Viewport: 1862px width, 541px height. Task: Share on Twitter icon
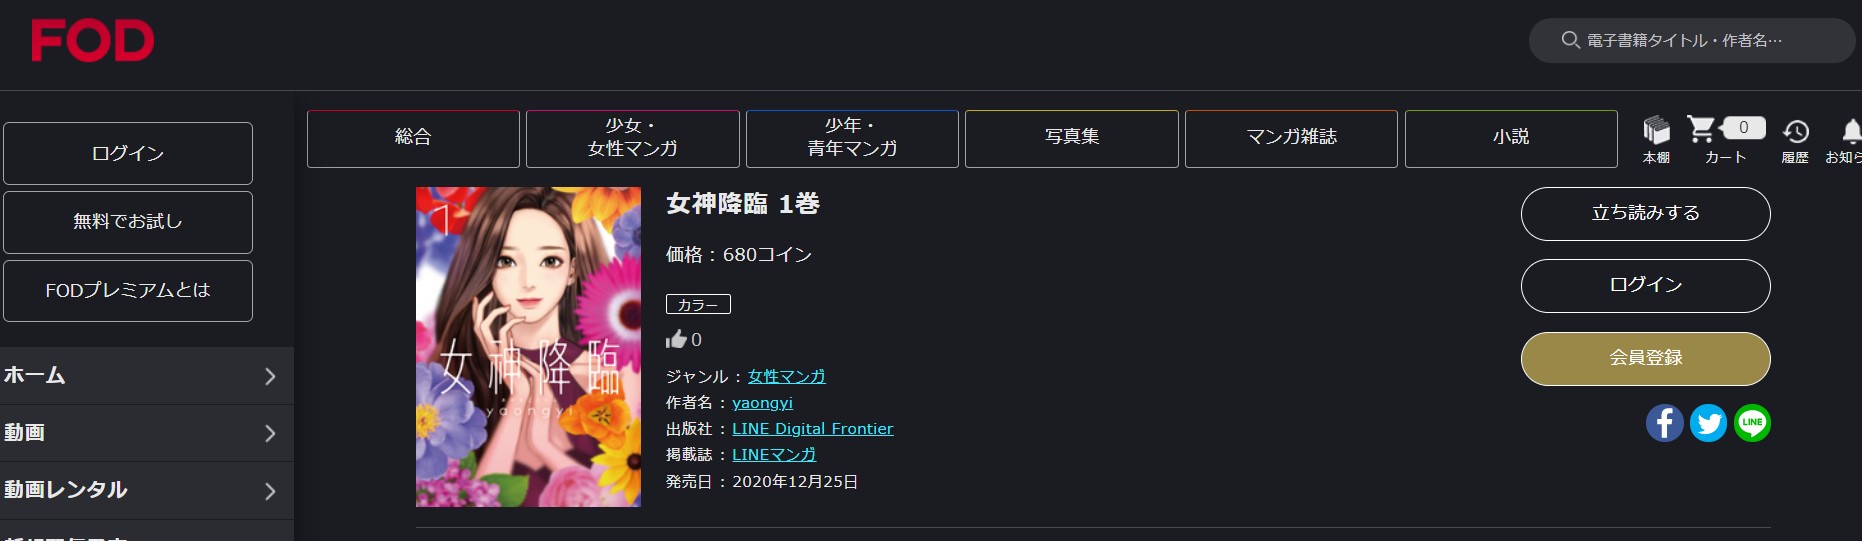[x=1709, y=423]
